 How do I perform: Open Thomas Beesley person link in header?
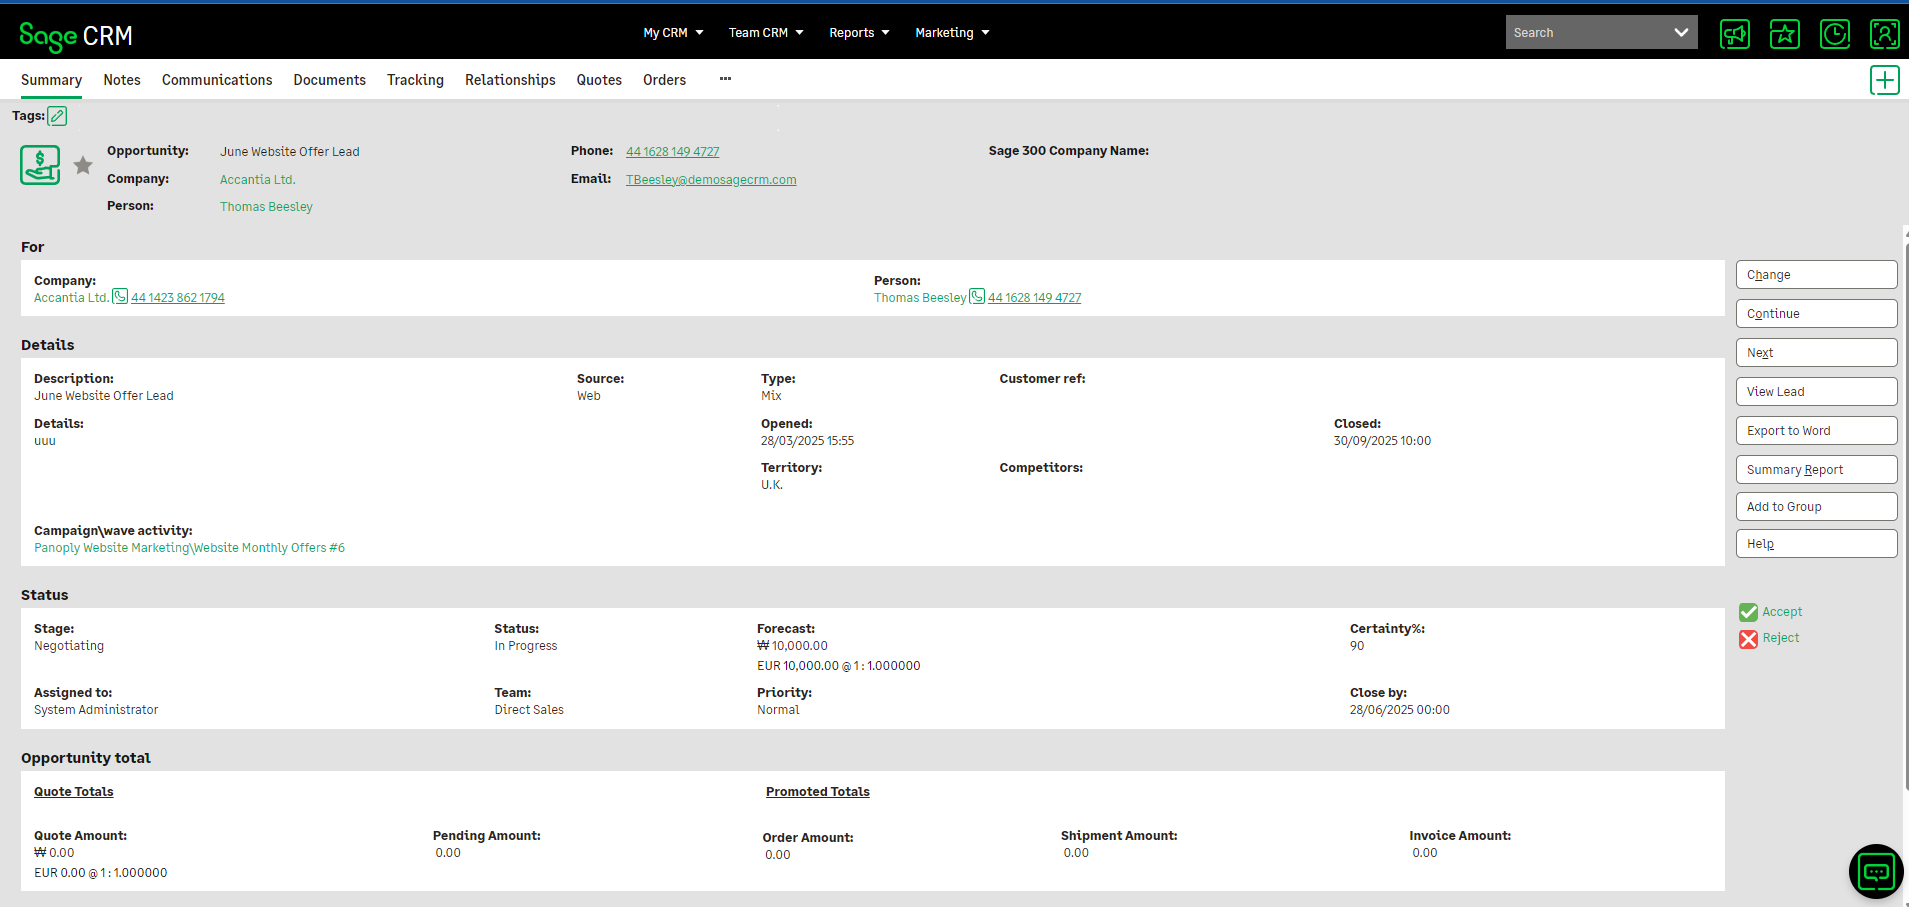pyautogui.click(x=266, y=207)
